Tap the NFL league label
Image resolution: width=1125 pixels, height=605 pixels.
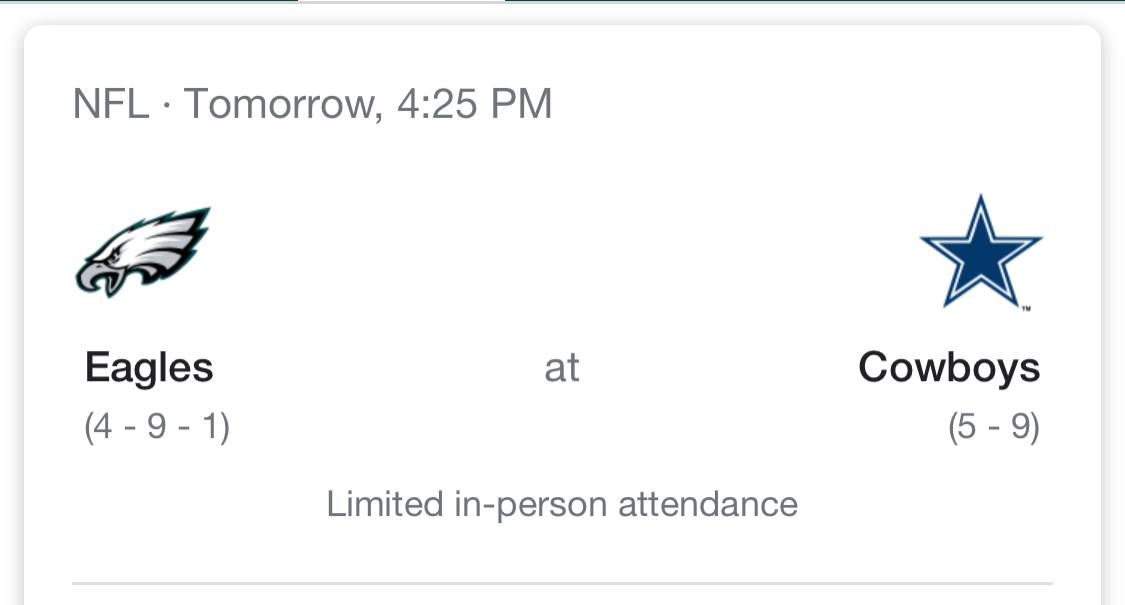111,103
